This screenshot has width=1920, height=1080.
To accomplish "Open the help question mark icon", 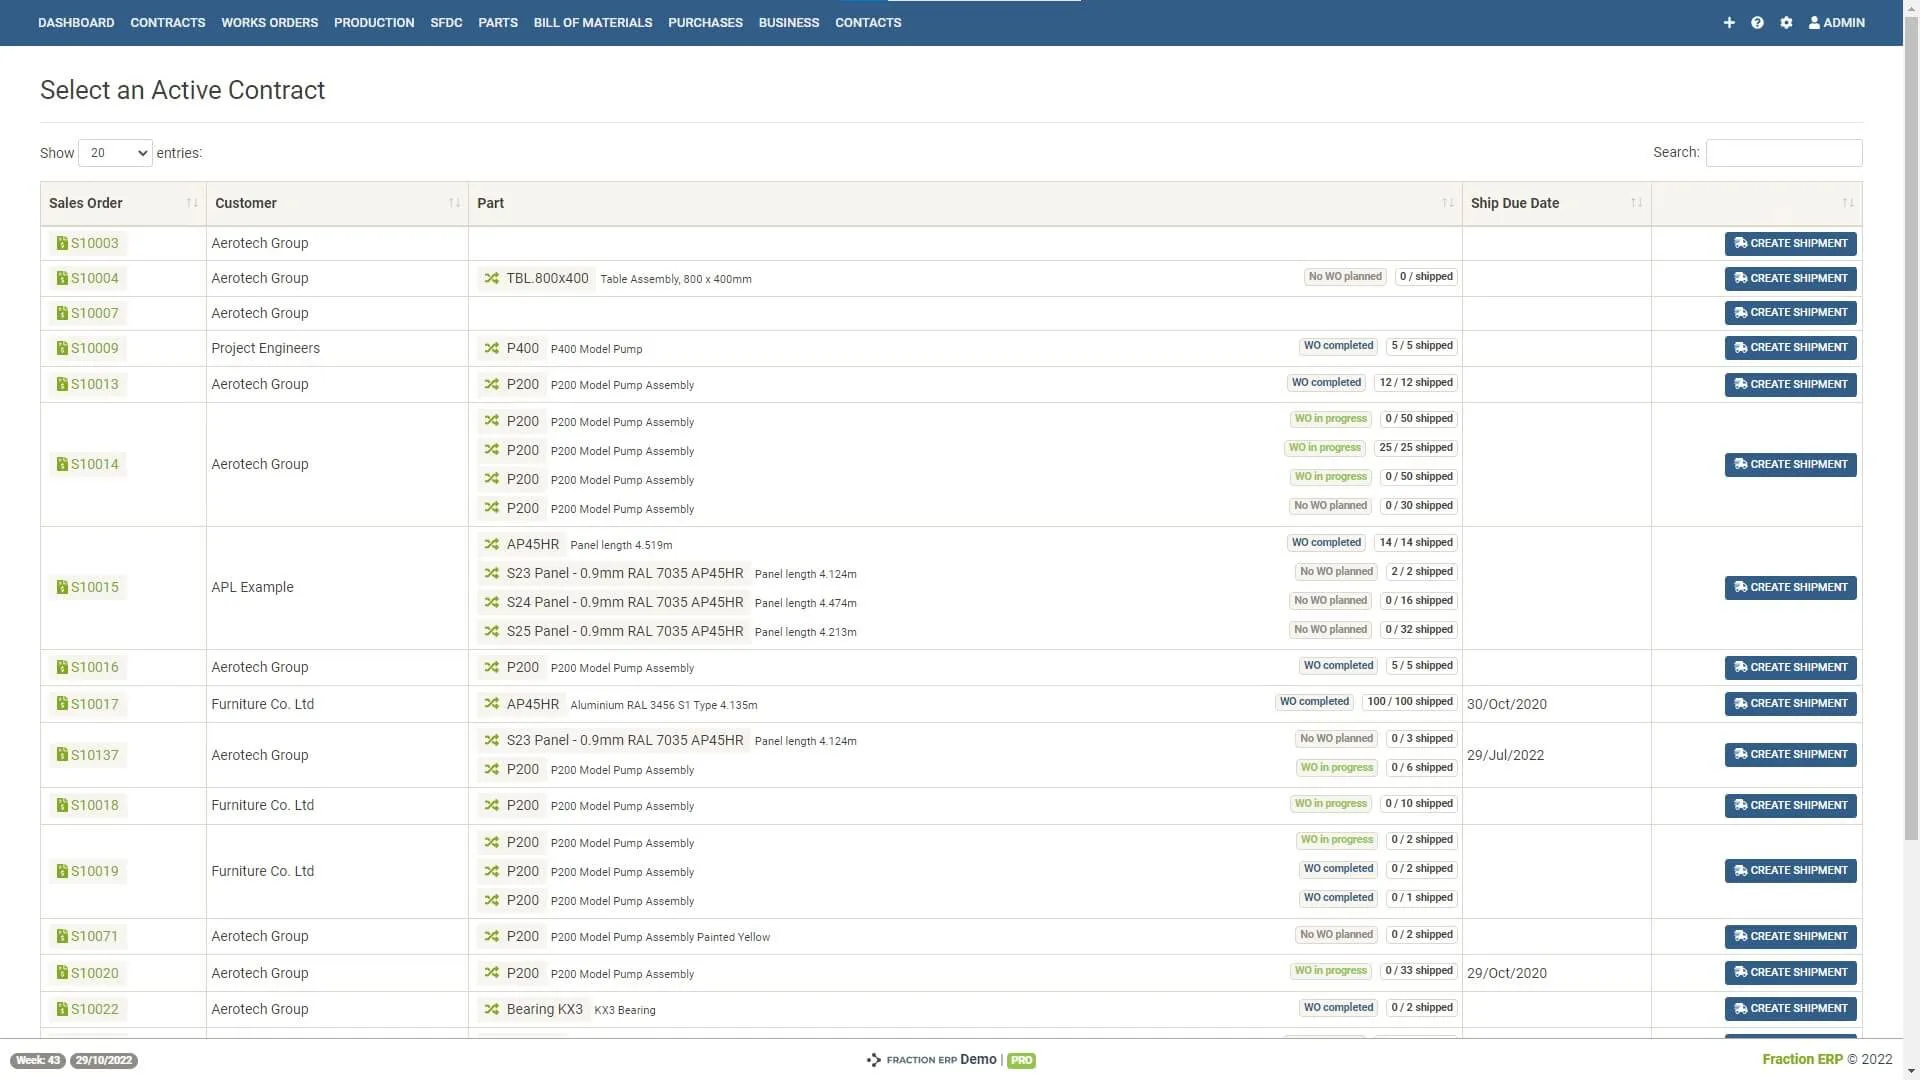I will point(1757,22).
